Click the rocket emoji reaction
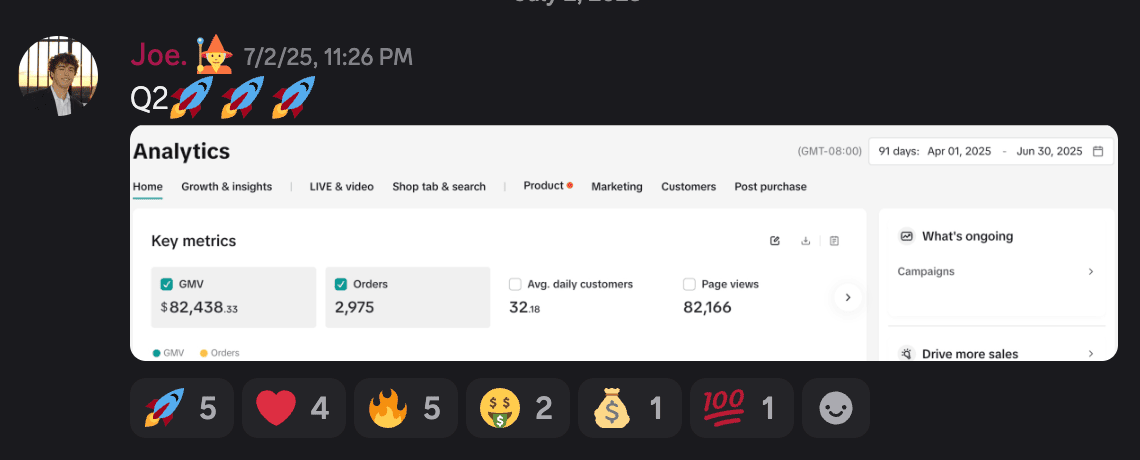This screenshot has height=460, width=1140. point(181,408)
